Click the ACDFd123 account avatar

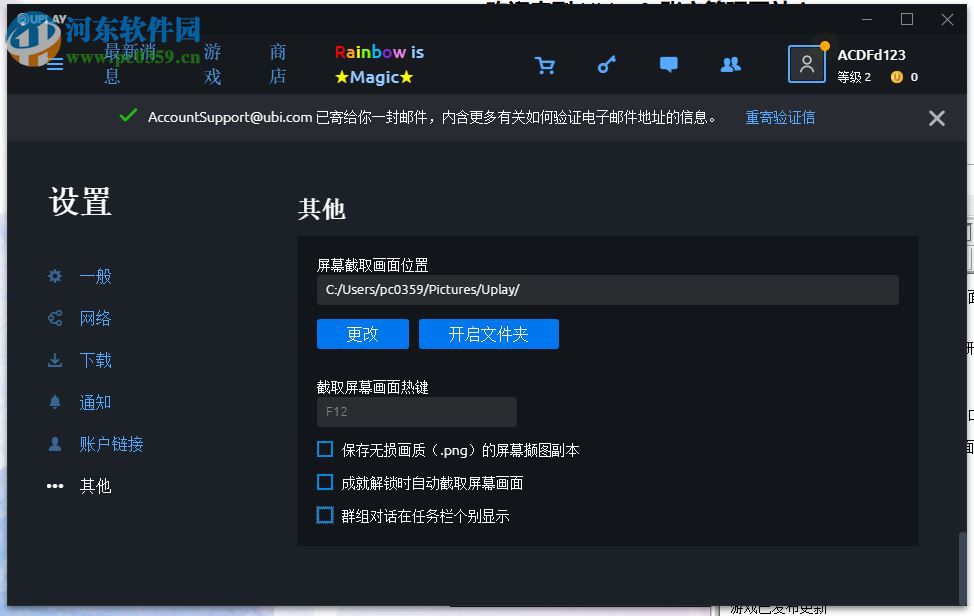807,64
